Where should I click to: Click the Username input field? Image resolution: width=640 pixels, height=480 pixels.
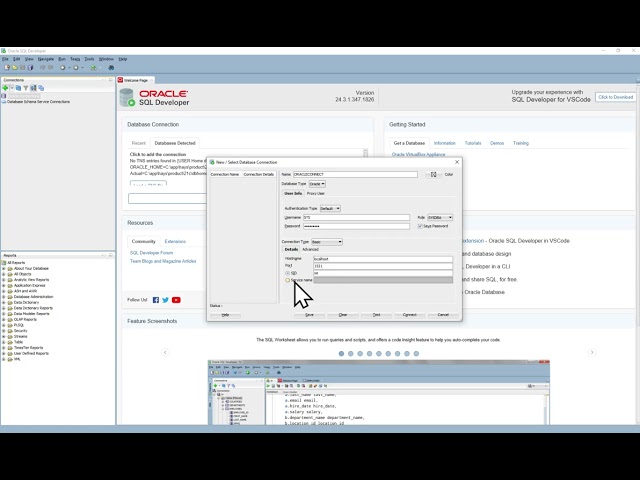click(356, 218)
